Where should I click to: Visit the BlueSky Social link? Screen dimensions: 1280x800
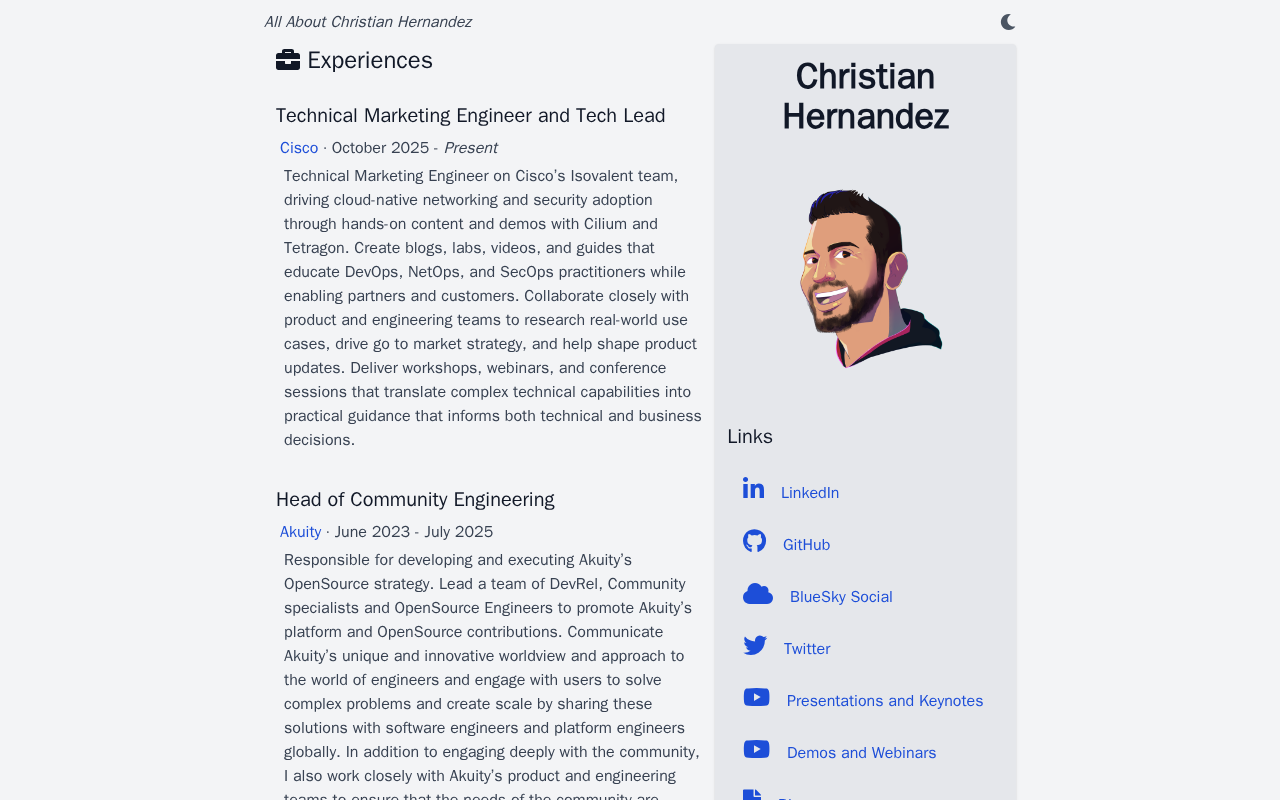click(x=841, y=597)
